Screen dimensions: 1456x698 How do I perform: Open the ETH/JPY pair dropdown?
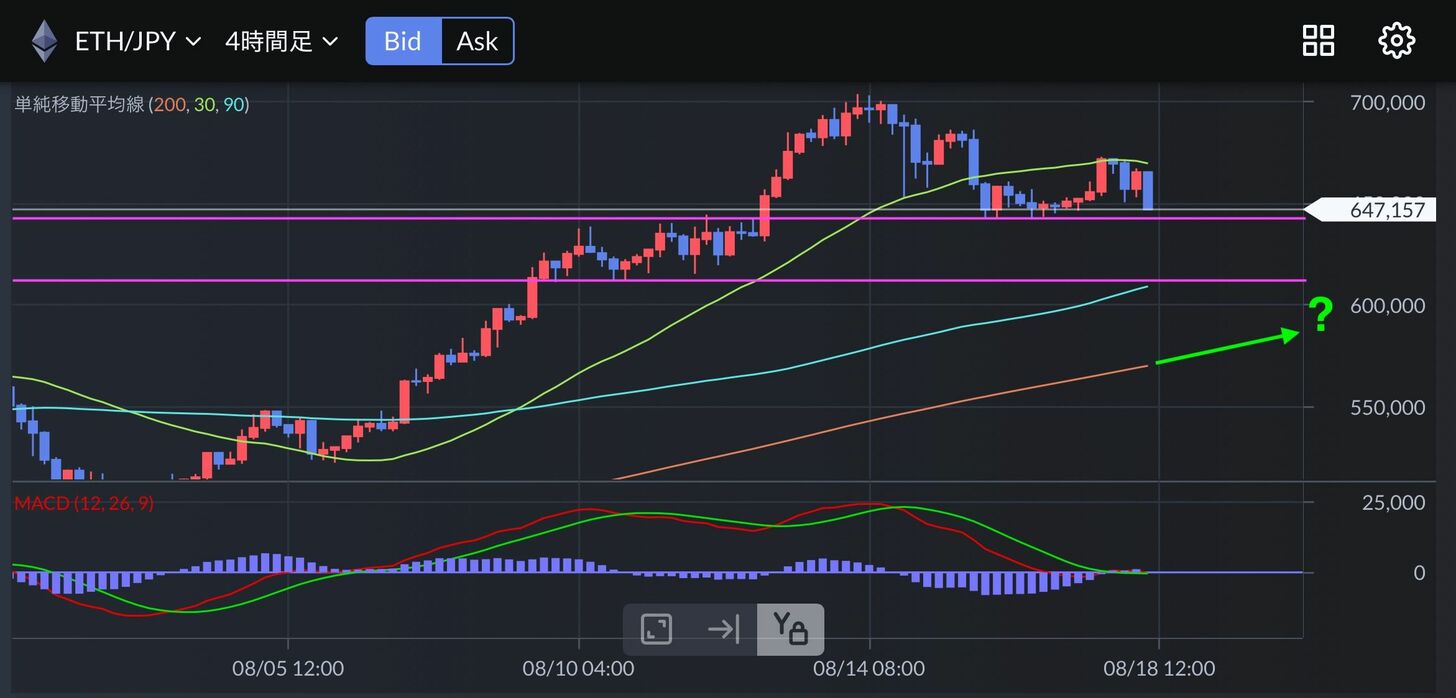click(x=138, y=41)
